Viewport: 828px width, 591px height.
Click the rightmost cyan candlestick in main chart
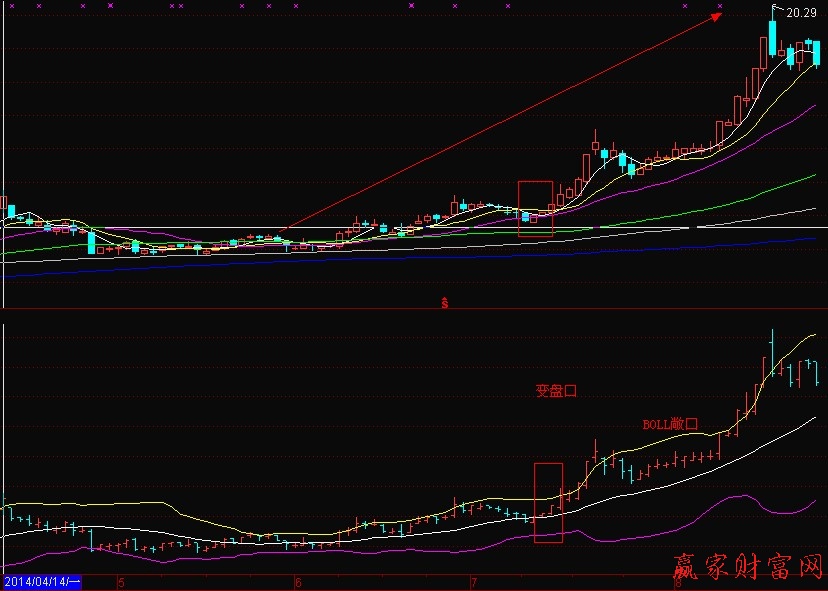[816, 54]
